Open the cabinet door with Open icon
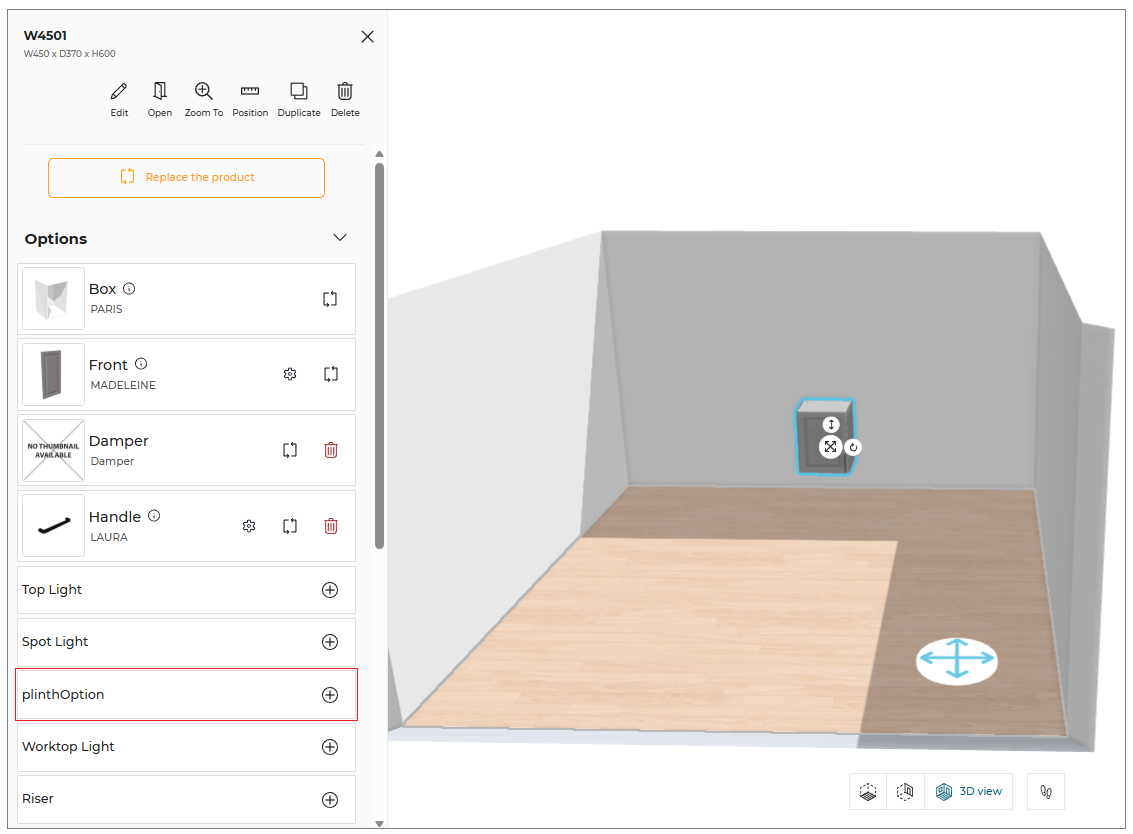 pos(160,91)
